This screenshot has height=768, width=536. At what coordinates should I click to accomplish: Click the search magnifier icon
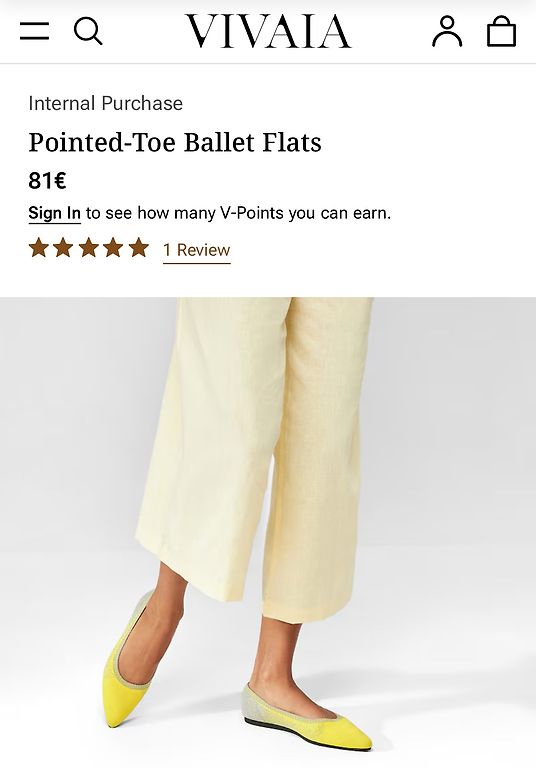(88, 31)
